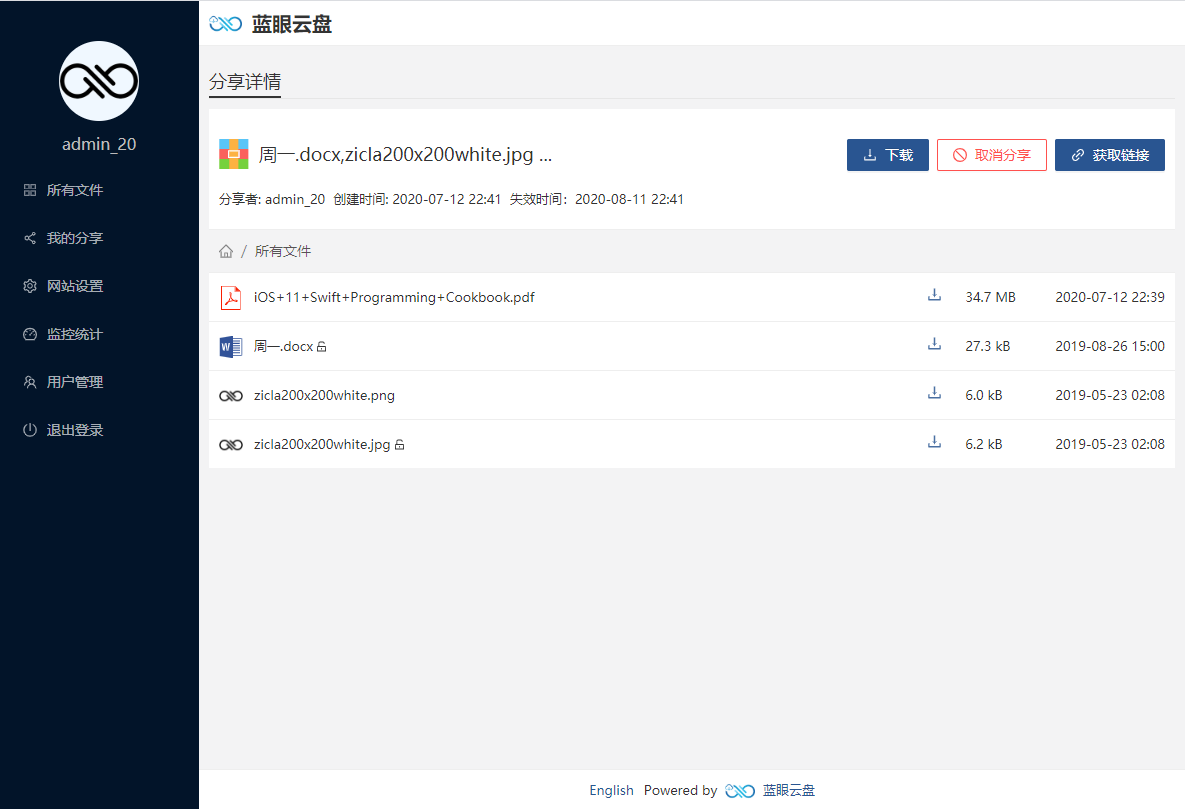1185x809 pixels.
Task: Click 退出登录 to log out
Action: 75,430
